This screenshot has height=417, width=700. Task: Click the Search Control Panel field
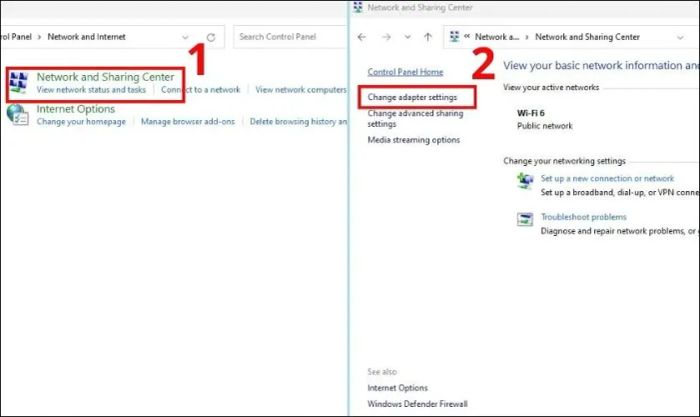click(x=290, y=37)
